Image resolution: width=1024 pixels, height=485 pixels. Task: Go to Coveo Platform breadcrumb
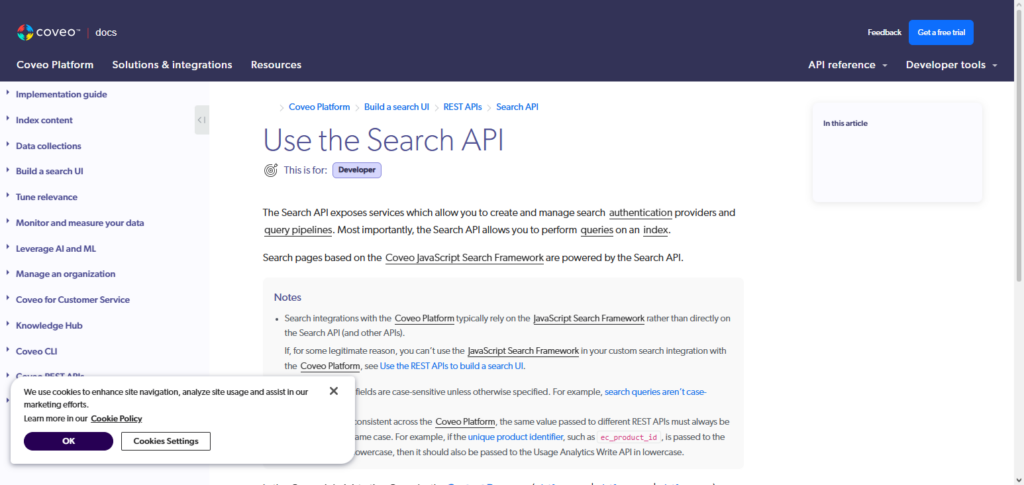(319, 106)
